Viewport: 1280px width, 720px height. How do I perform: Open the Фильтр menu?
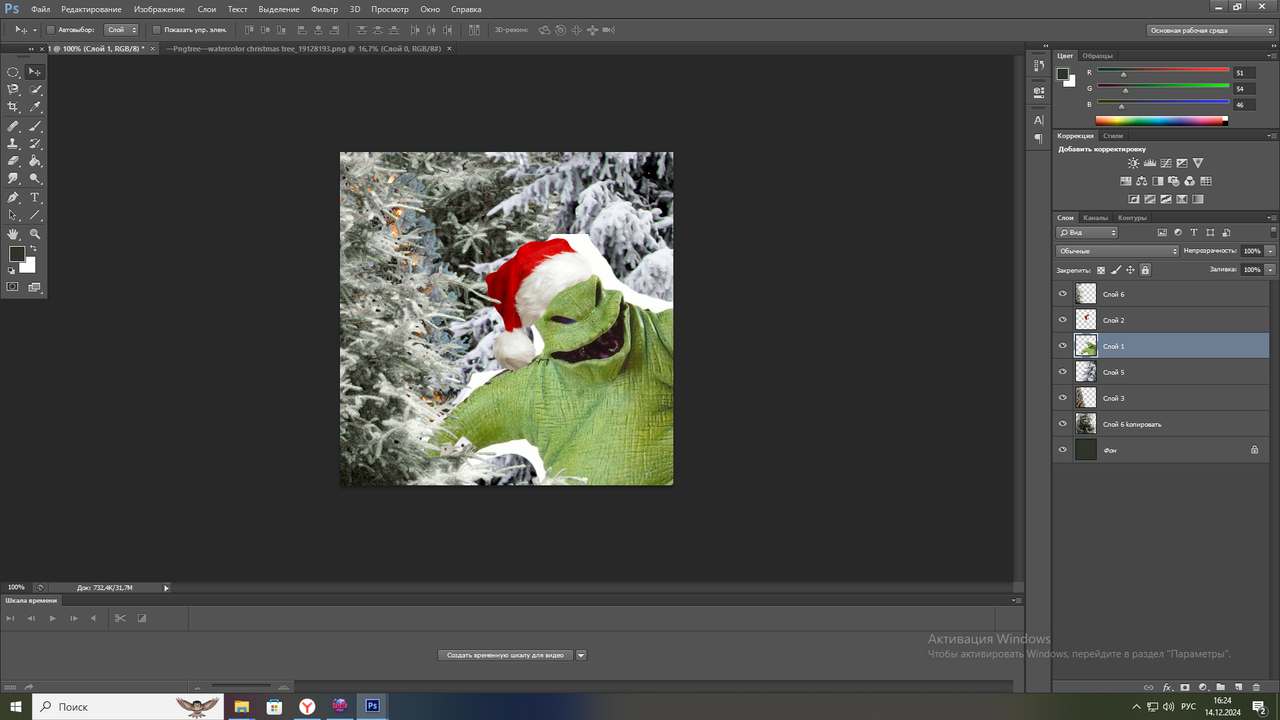tap(324, 9)
